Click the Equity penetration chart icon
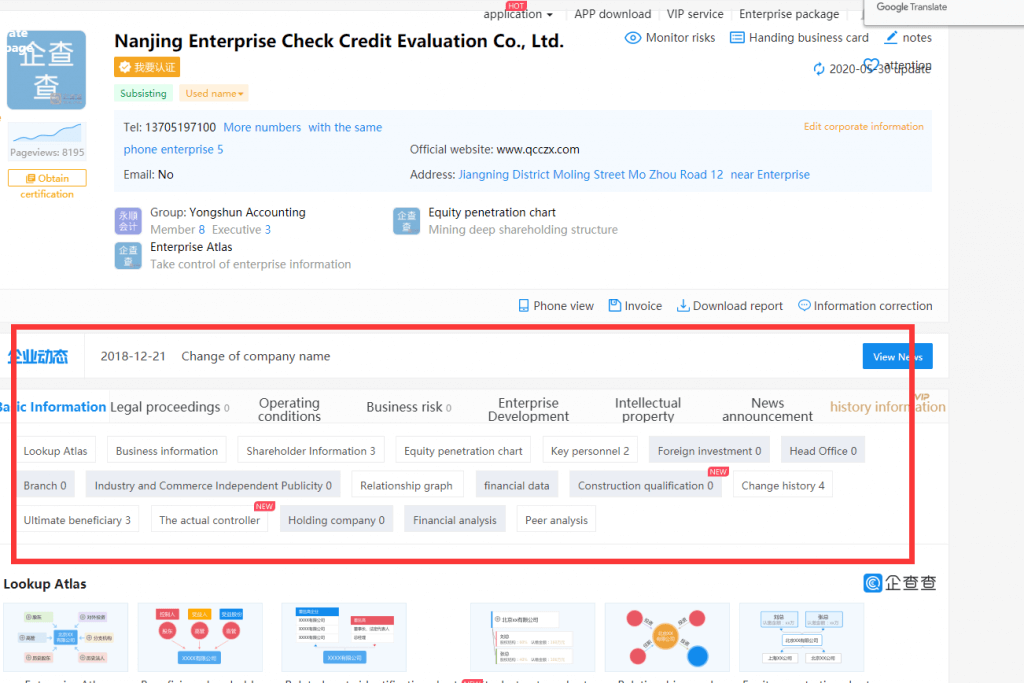1024x683 pixels. tap(406, 221)
